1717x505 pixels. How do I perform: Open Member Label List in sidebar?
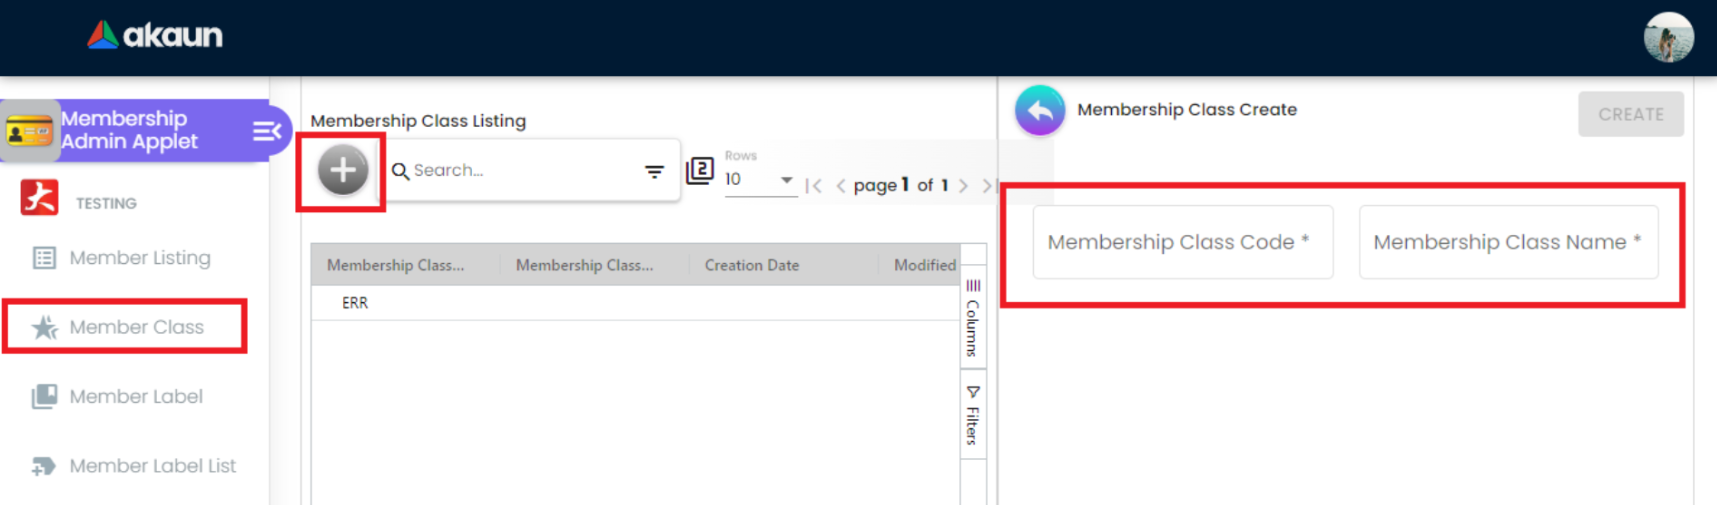point(134,466)
